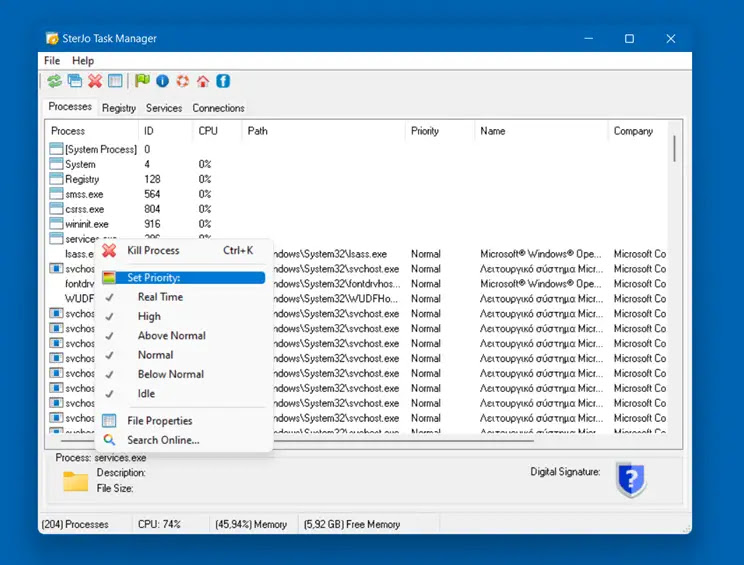The width and height of the screenshot is (744, 565).
Task: Set priority to Above Normal
Action: pyautogui.click(x=183, y=336)
